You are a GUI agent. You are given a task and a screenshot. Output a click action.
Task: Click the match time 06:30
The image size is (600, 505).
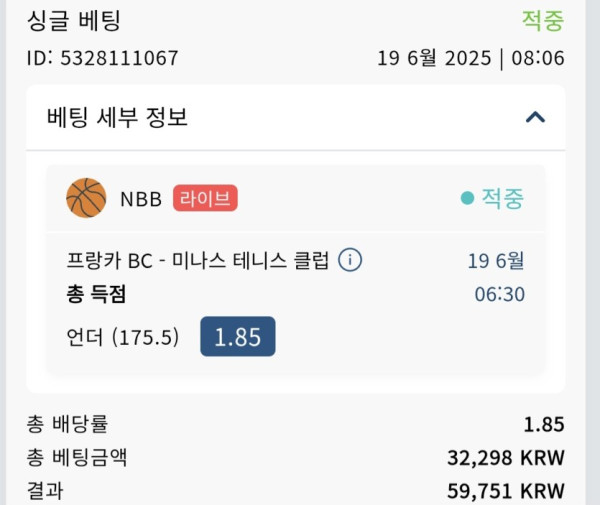point(499,294)
